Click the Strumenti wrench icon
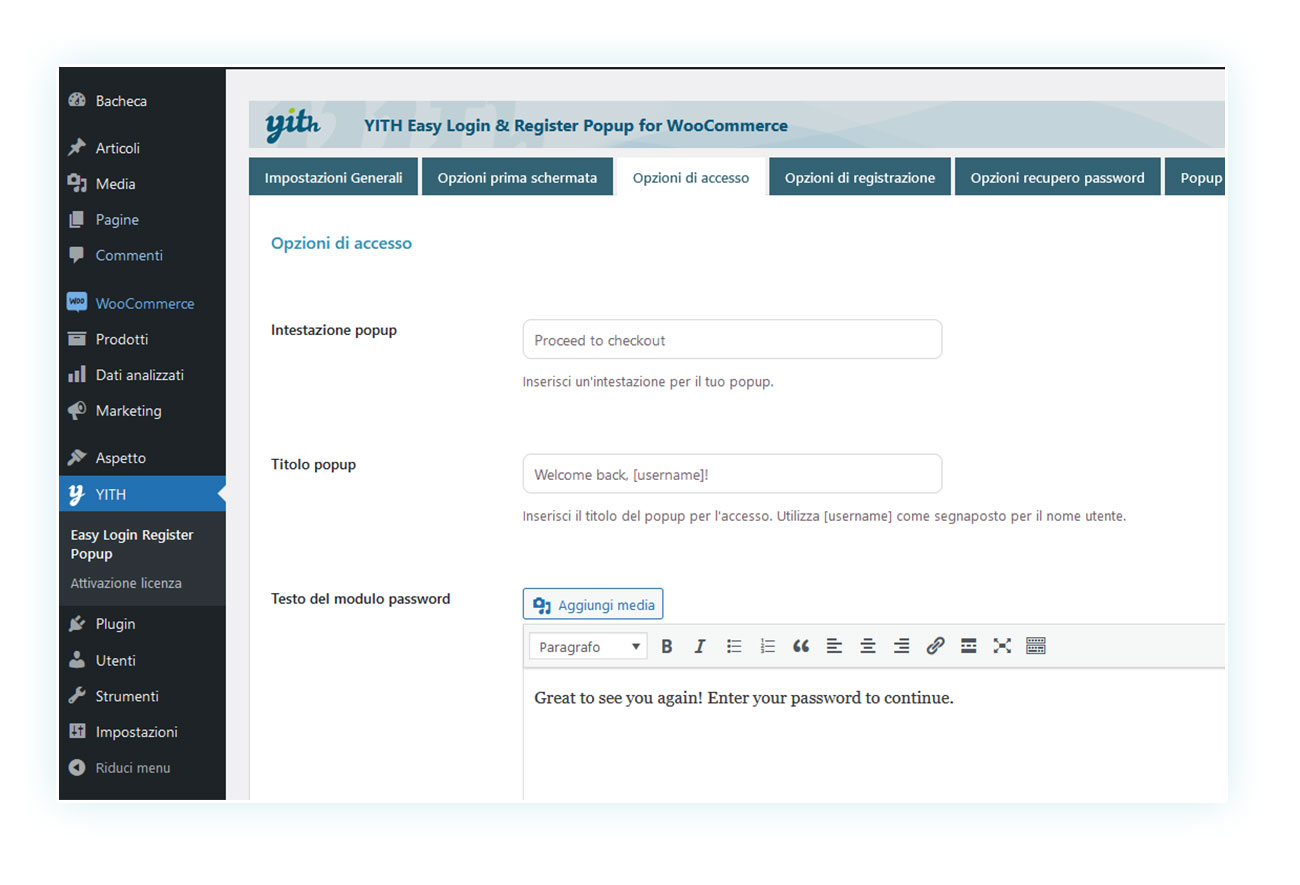This screenshot has height=885, width=1300. pos(77,696)
